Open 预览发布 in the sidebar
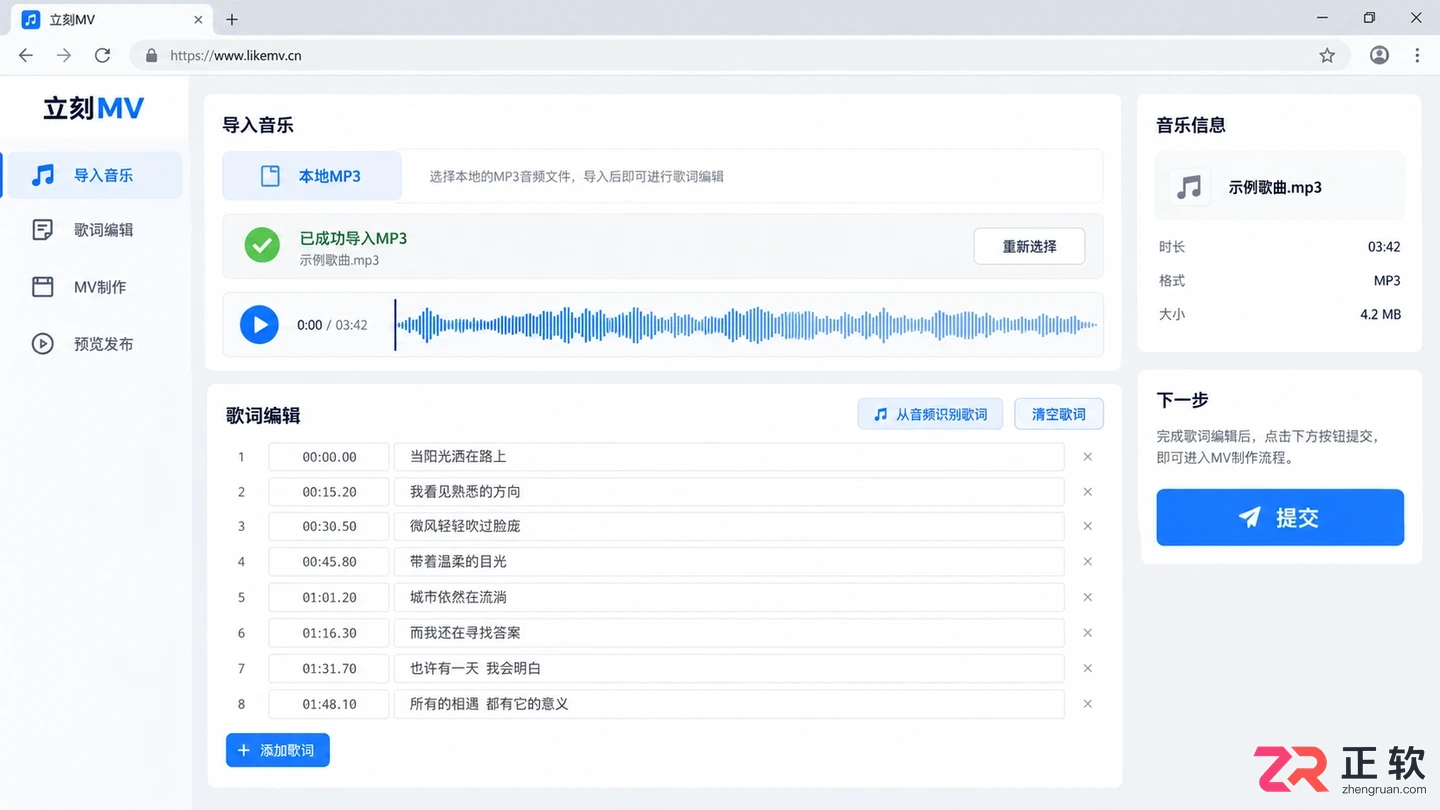 tap(93, 344)
